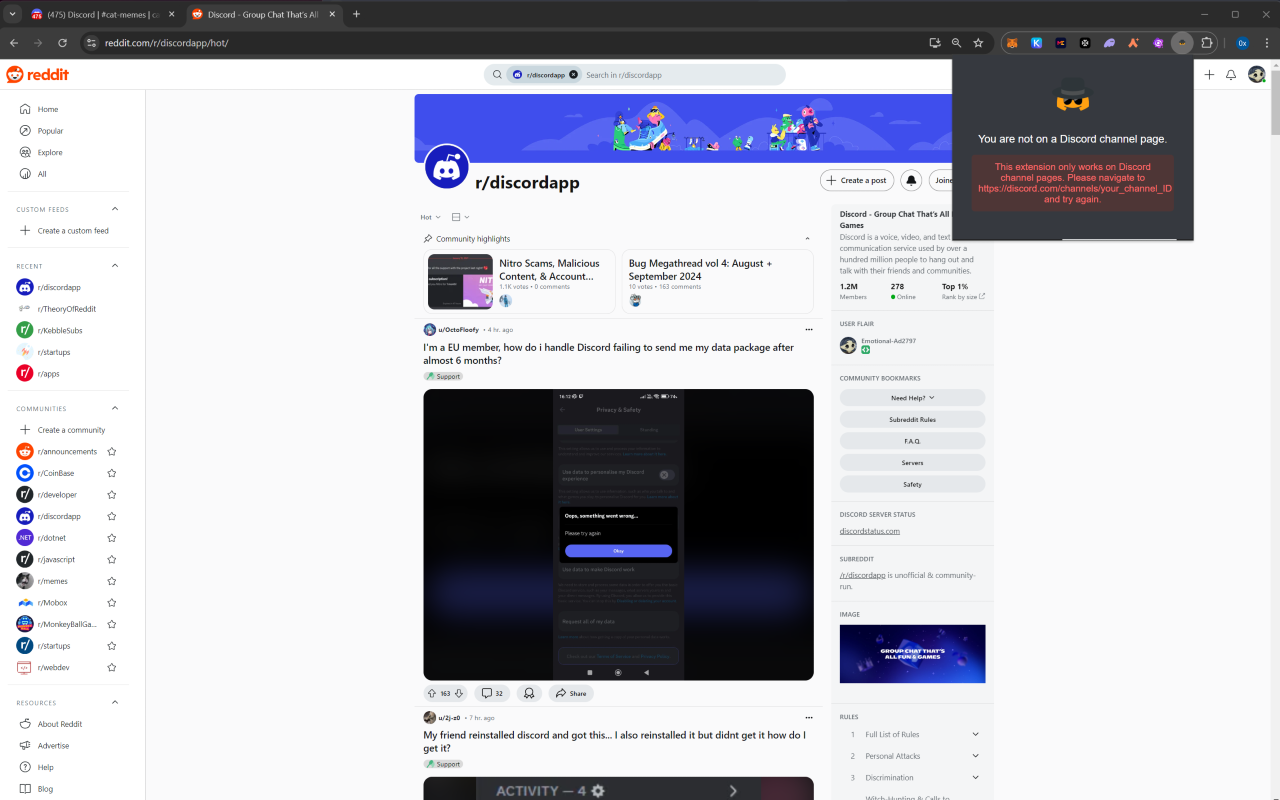Collapse Recent section in sidebar
Image resolution: width=1280 pixels, height=800 pixels.
coord(115,266)
